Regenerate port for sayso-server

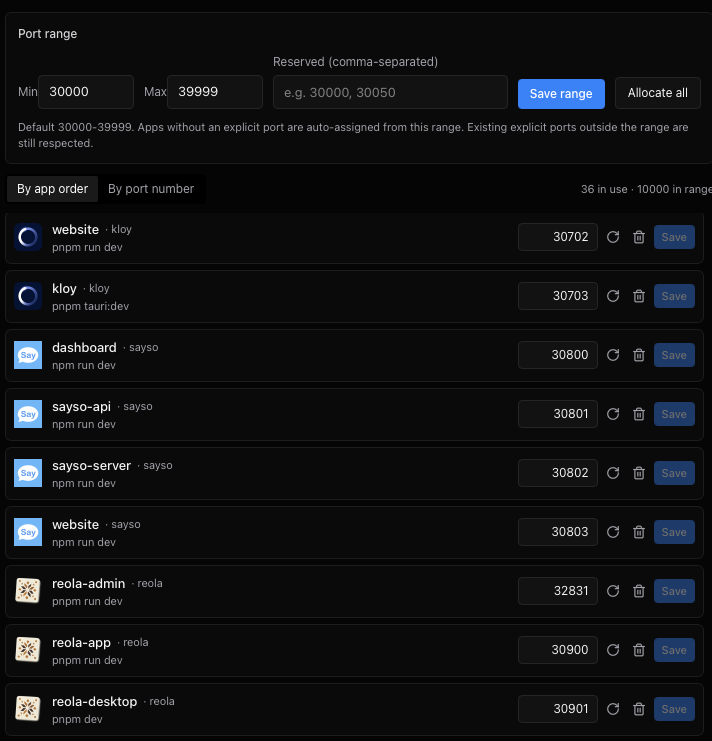613,473
